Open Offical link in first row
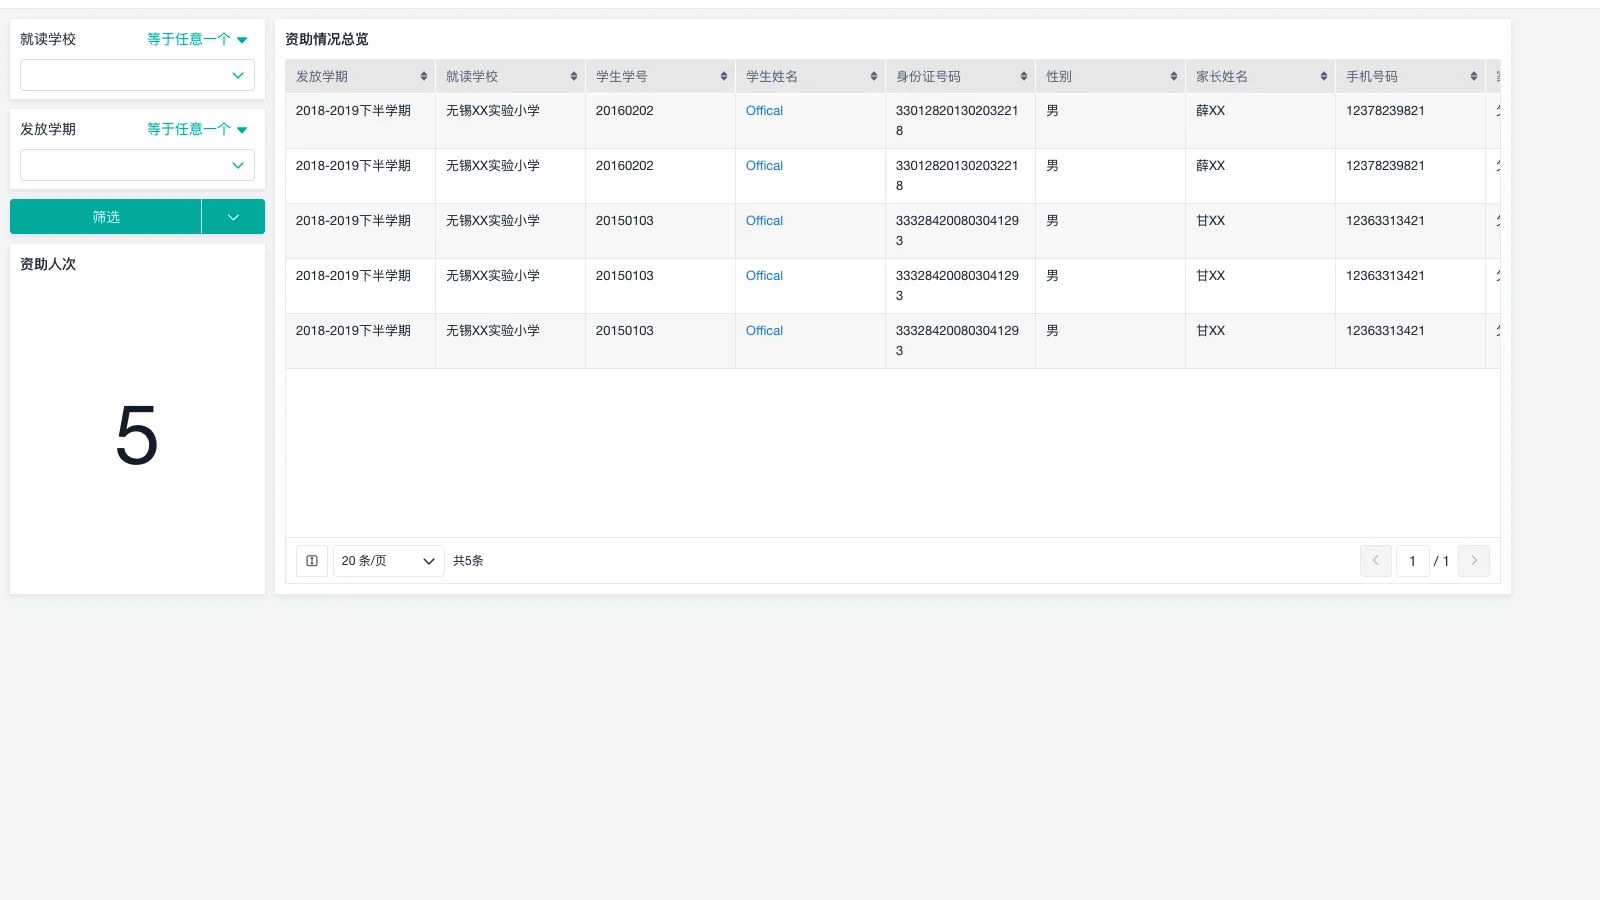Viewport: 1600px width, 900px height. [764, 111]
